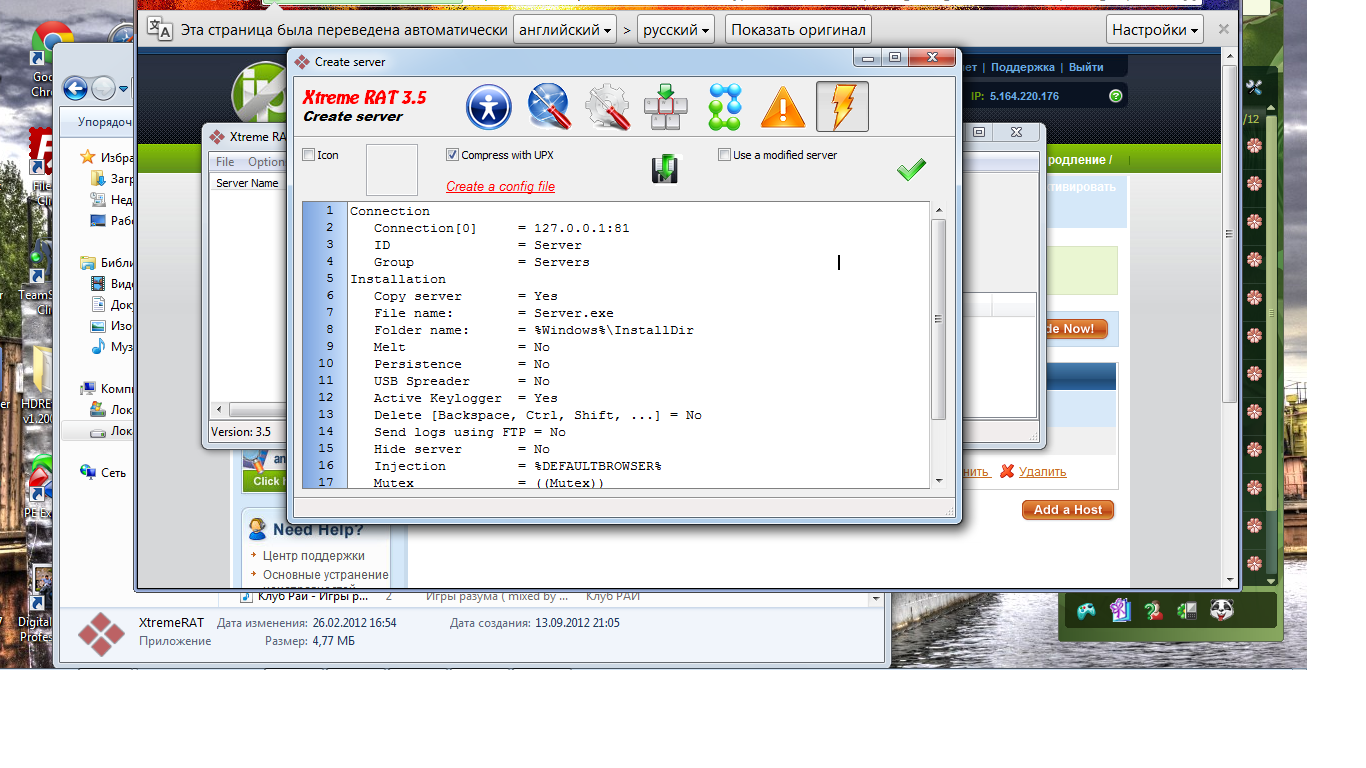Click the 'File name: = Server.exe' line

494,313
